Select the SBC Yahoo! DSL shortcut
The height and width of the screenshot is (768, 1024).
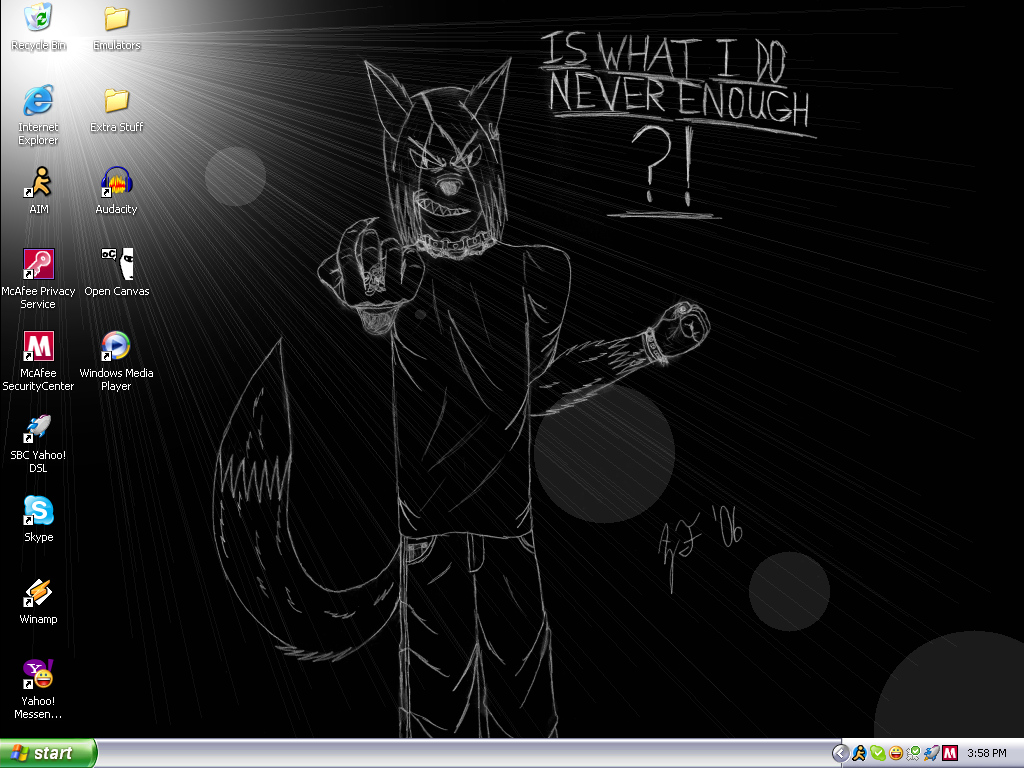point(39,444)
